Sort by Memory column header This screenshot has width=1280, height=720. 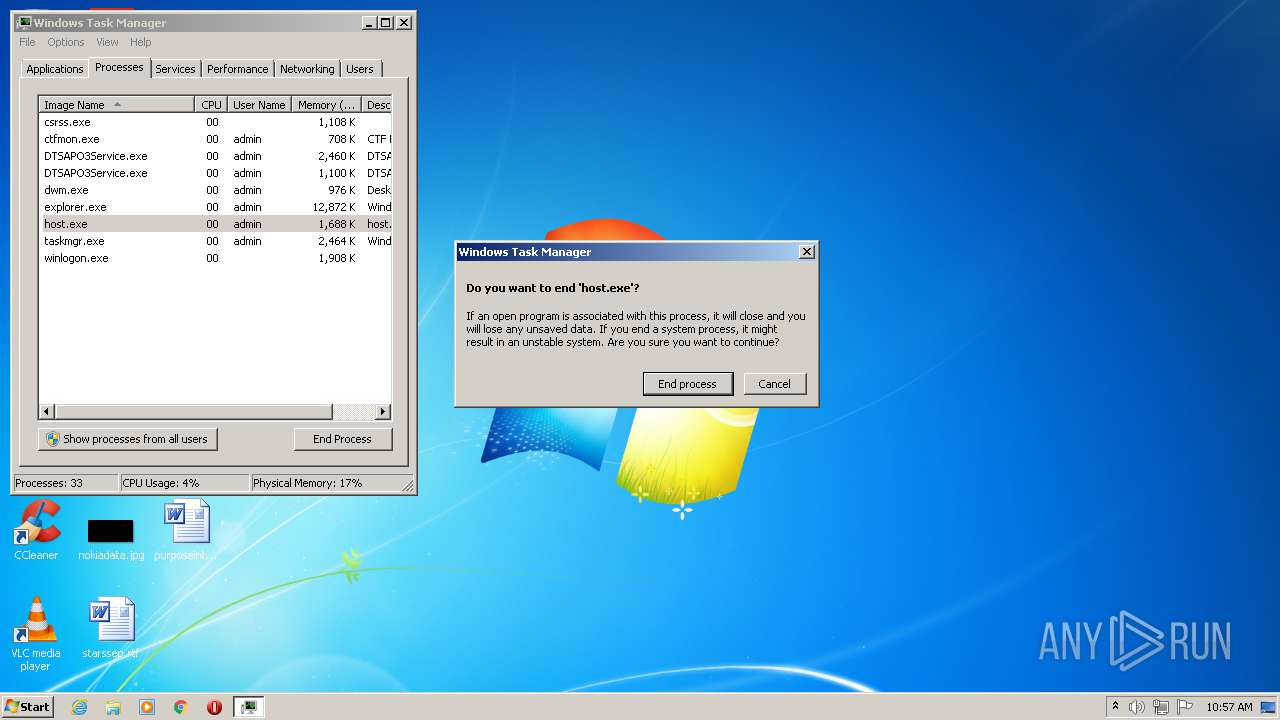point(326,105)
